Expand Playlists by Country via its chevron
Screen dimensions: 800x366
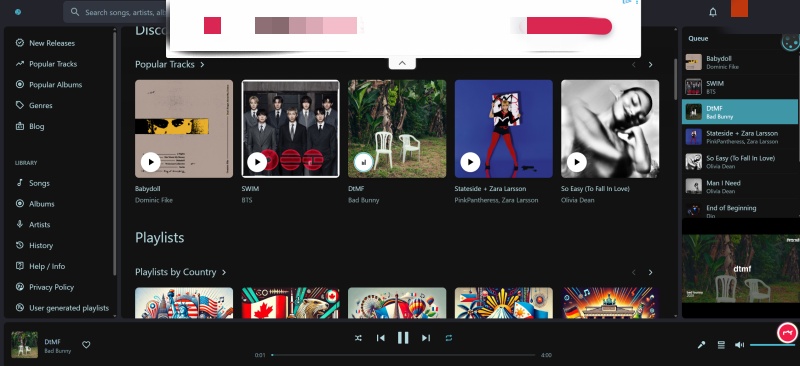pyautogui.click(x=223, y=273)
